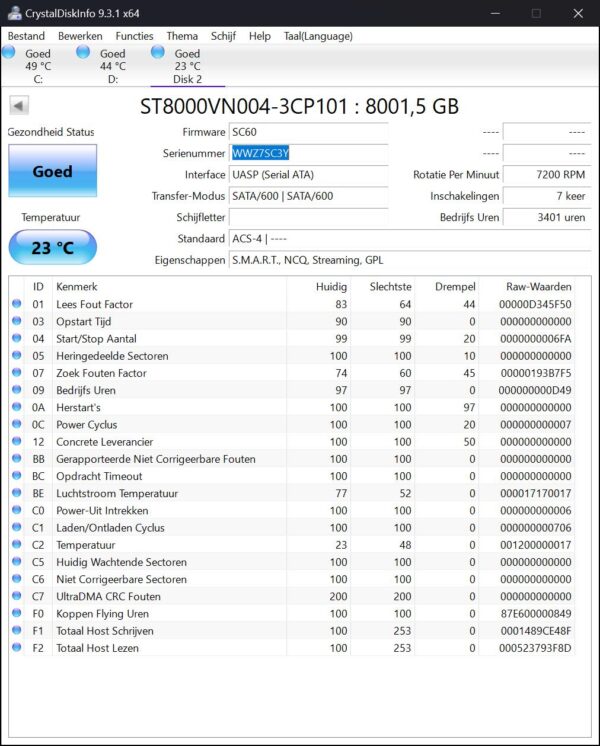Click the Standaard field ACS-4
600x746 pixels.
(410, 239)
